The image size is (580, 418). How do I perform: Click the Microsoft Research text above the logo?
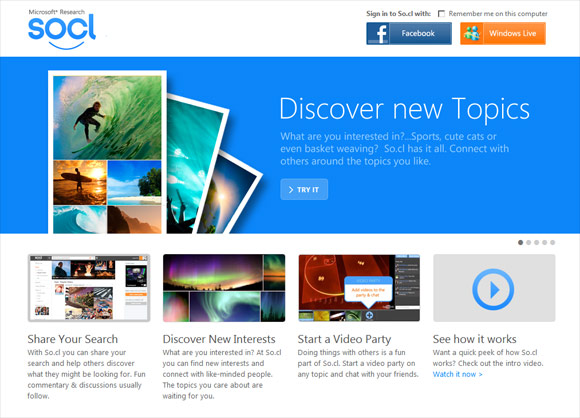[x=57, y=12]
